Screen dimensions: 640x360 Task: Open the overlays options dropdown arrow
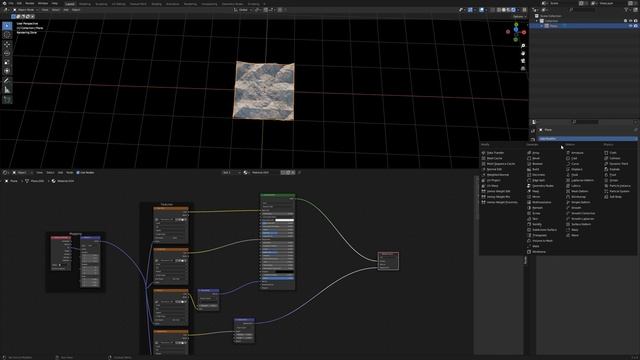pos(486,10)
